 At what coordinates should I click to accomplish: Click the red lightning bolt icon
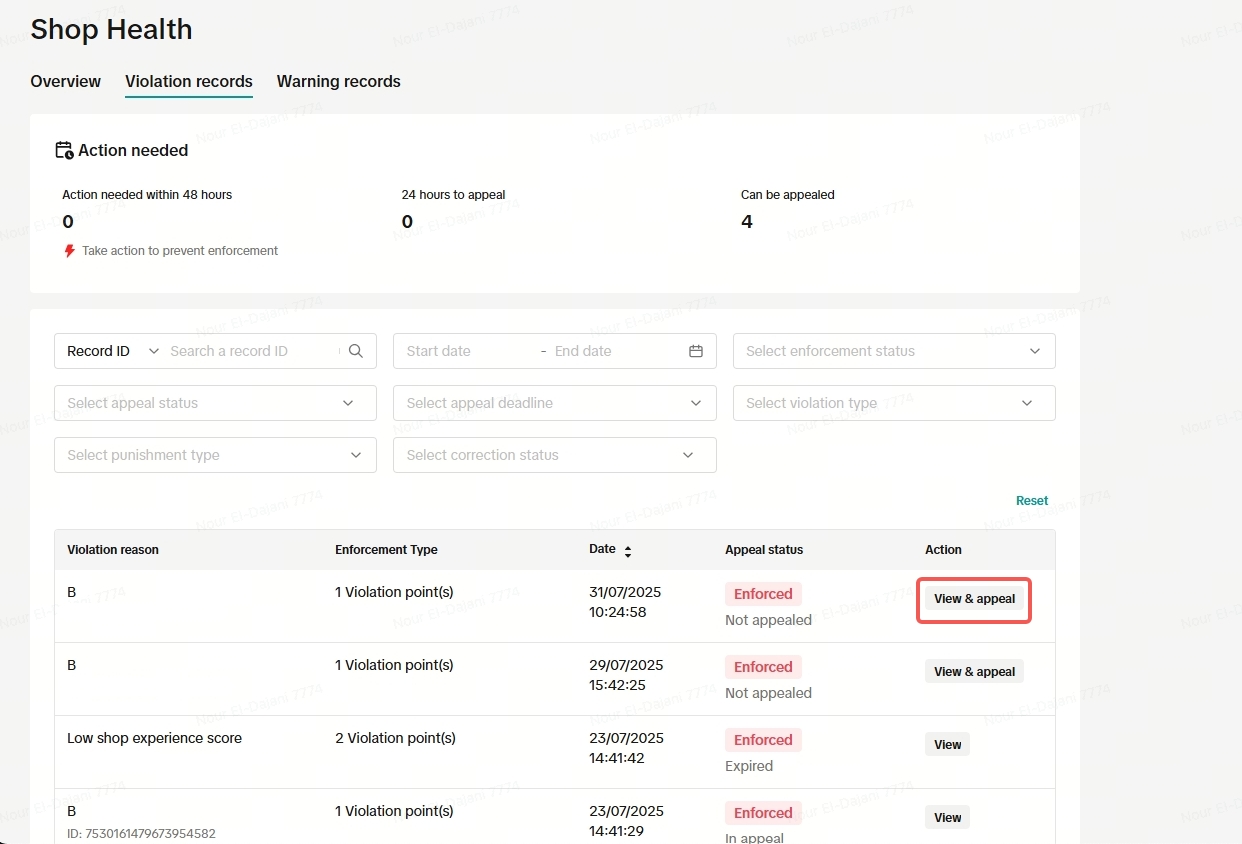[69, 251]
